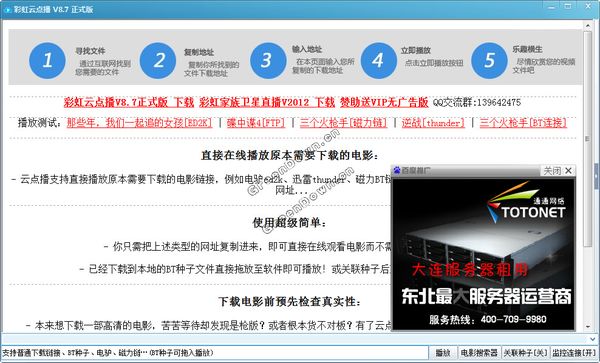This screenshot has height=363, width=600.
Task: Open the 彩虹家族卫星直播V2012 下载 link
Action: pos(267,102)
